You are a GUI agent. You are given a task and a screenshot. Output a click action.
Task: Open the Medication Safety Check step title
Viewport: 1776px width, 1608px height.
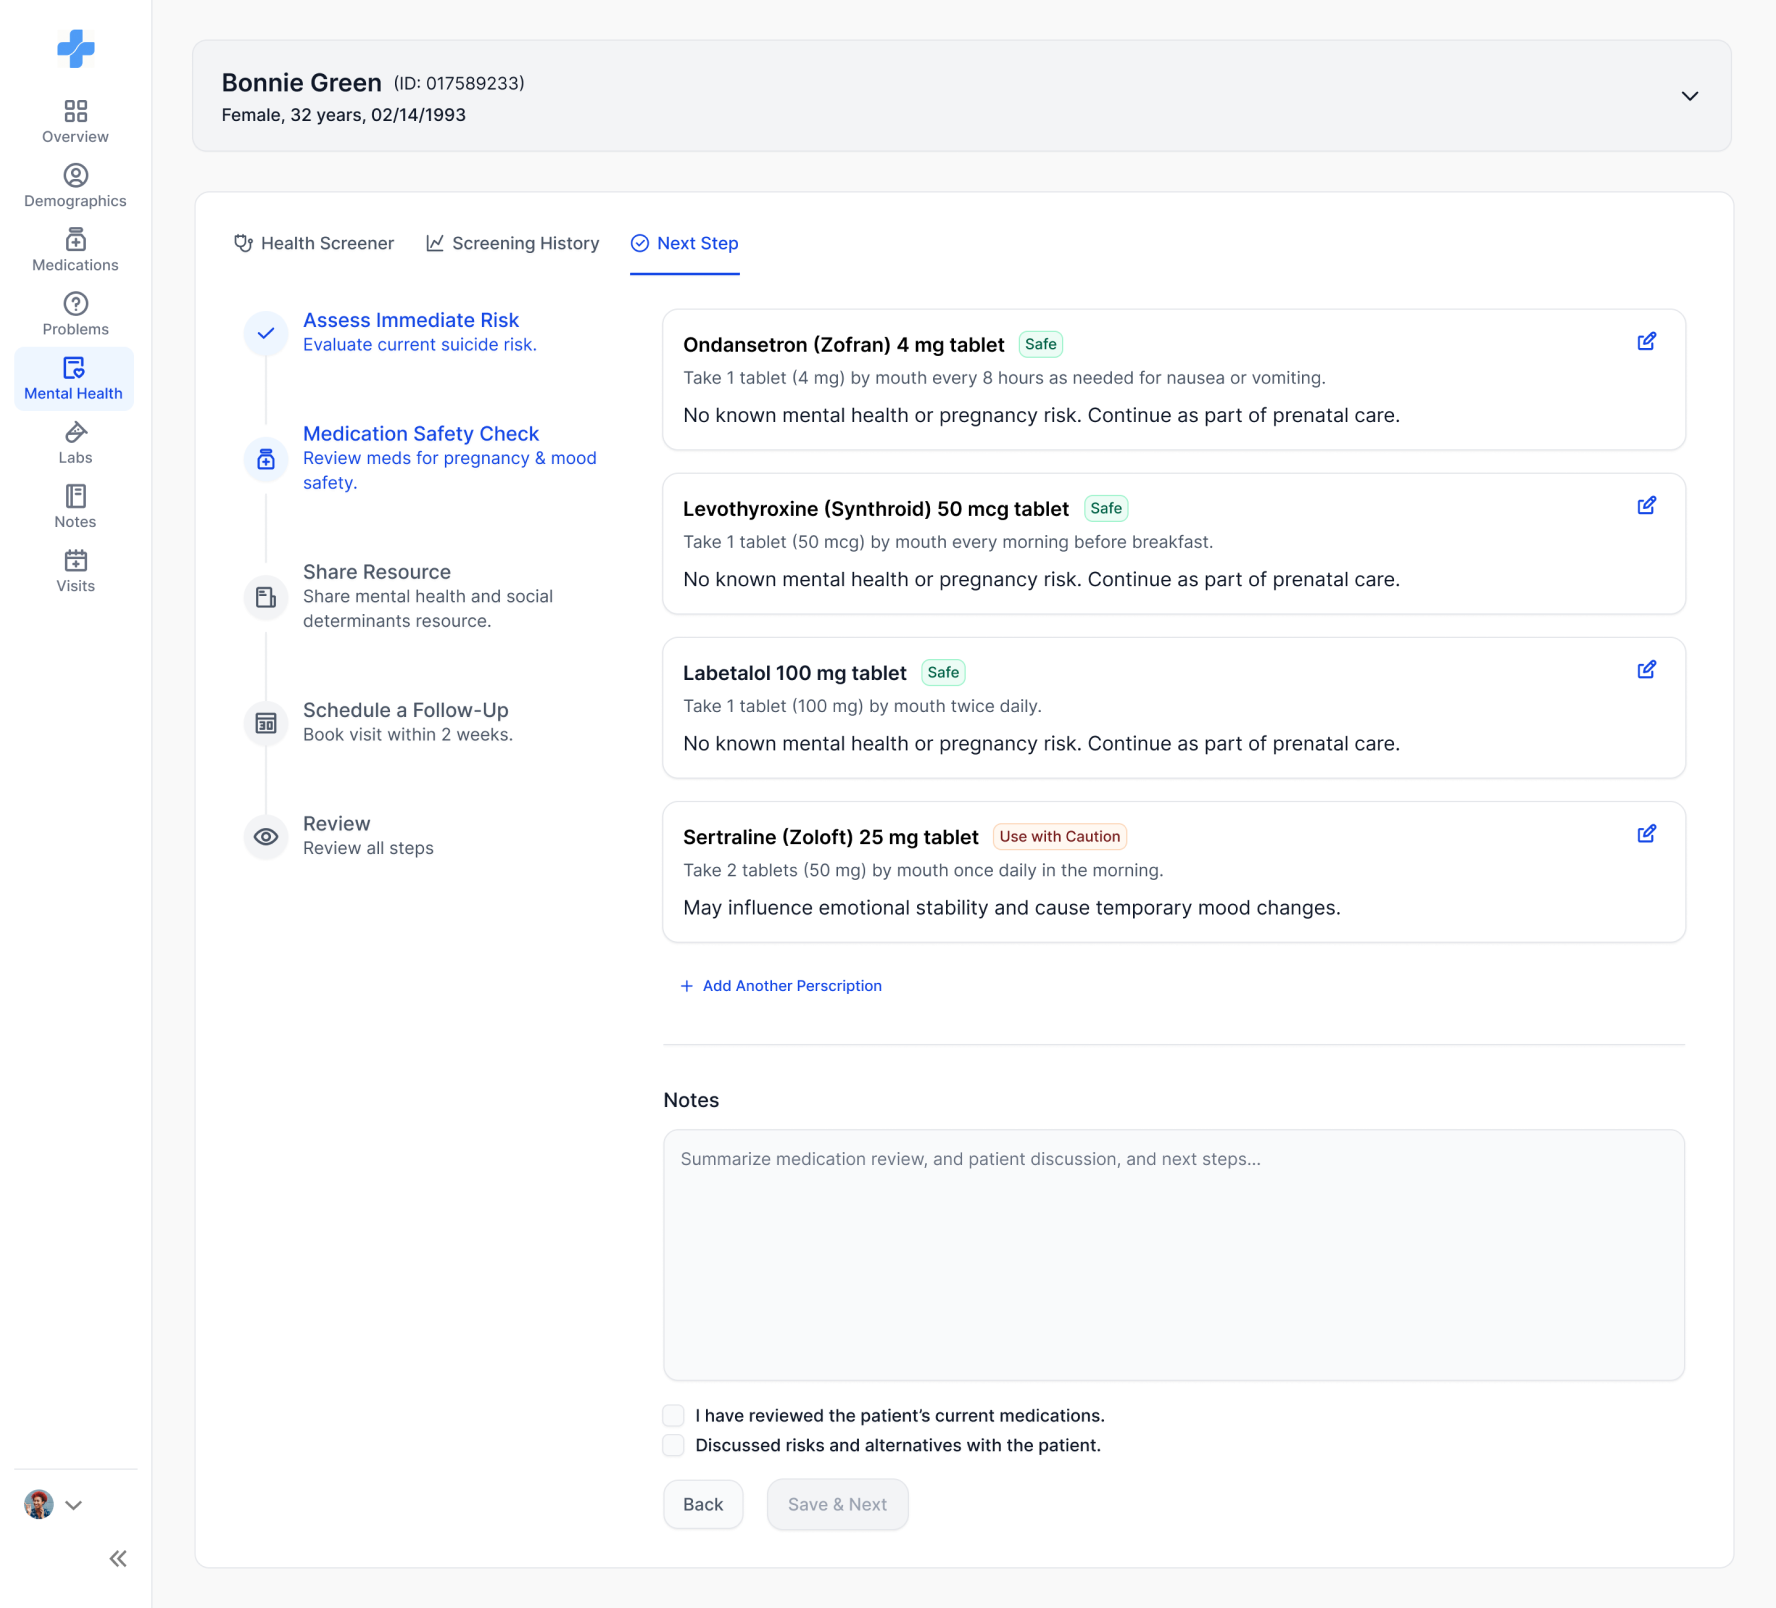coord(421,434)
